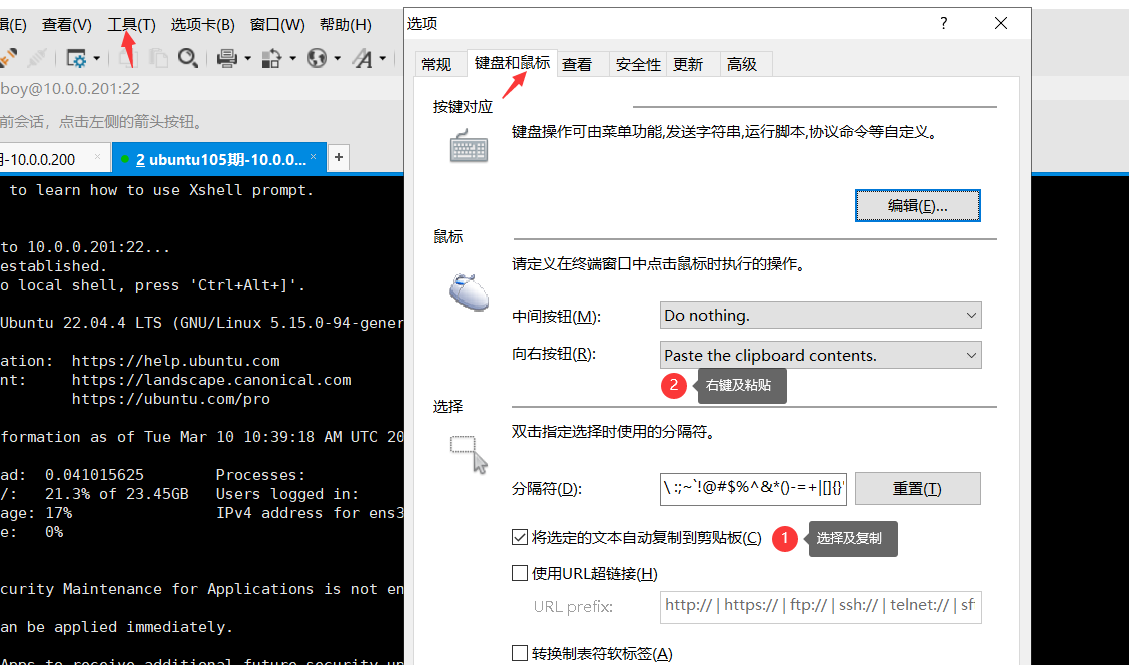Enable the 使用URL超链接 checkbox

tap(520, 573)
